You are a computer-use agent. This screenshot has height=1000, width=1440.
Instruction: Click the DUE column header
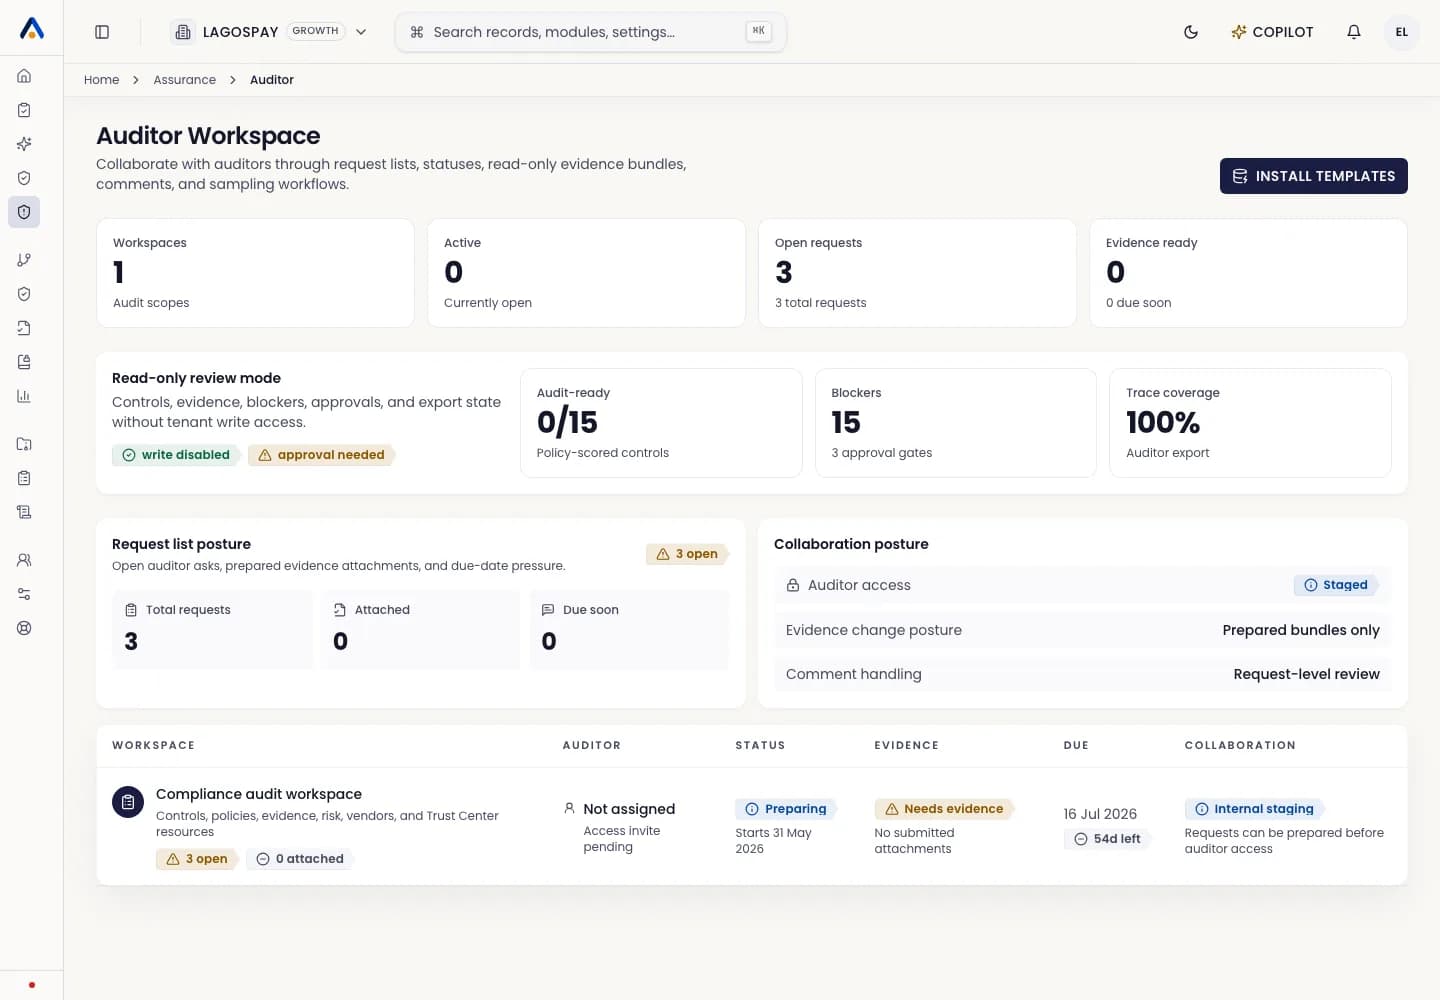point(1076,745)
